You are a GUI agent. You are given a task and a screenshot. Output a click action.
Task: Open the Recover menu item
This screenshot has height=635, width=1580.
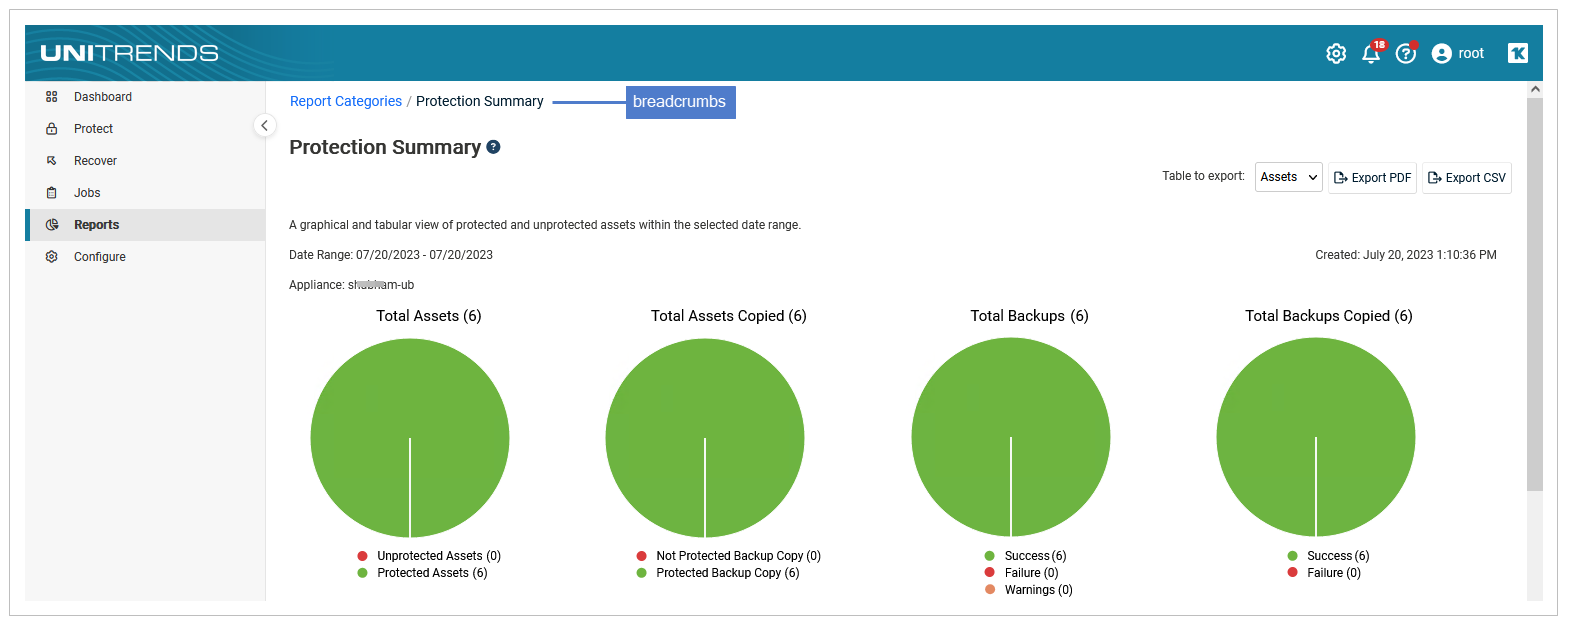[95, 161]
